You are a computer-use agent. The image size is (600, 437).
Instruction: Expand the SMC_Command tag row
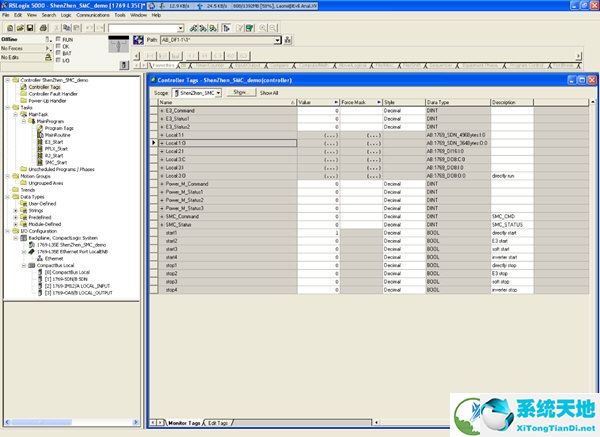162,217
